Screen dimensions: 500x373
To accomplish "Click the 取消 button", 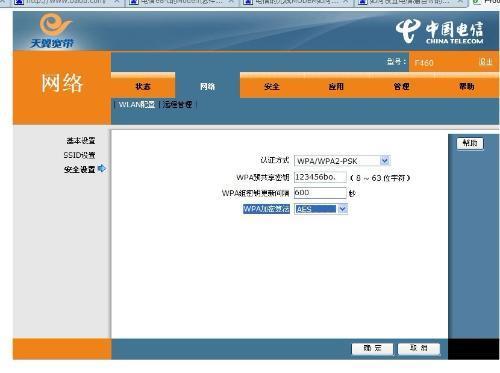I will (x=419, y=348).
